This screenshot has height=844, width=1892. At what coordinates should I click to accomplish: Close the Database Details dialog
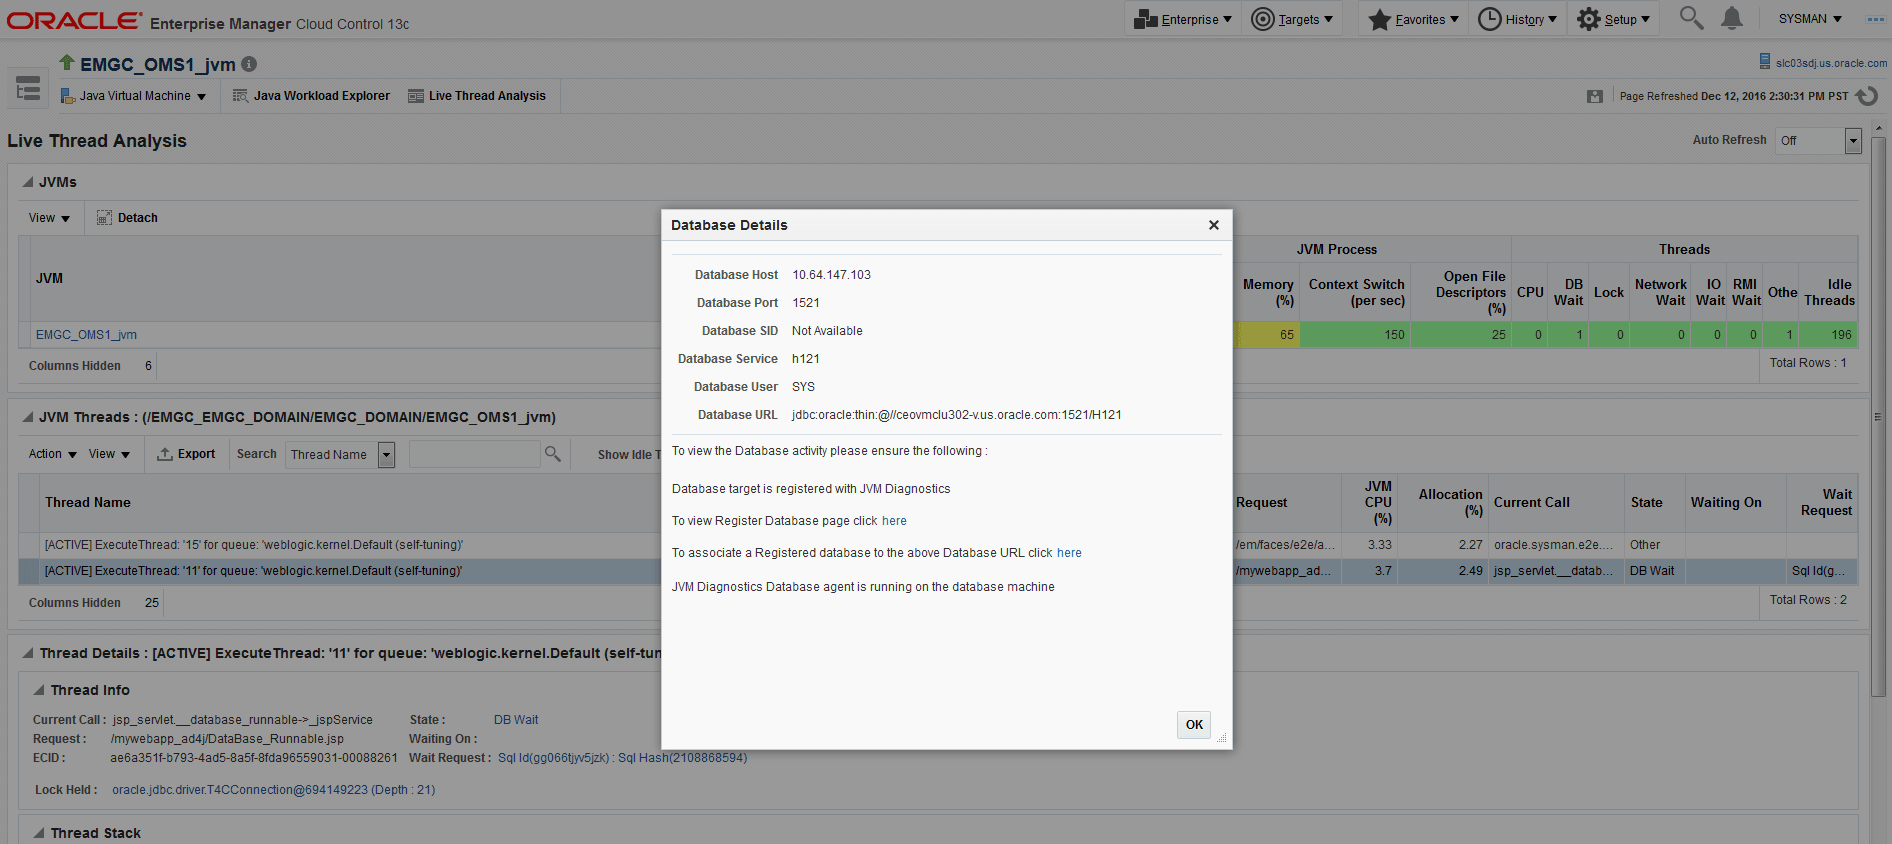coord(1213,225)
